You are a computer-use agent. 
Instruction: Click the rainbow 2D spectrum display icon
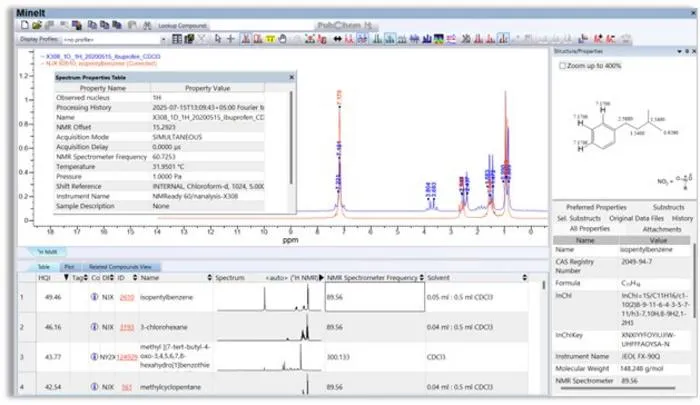coord(439,39)
